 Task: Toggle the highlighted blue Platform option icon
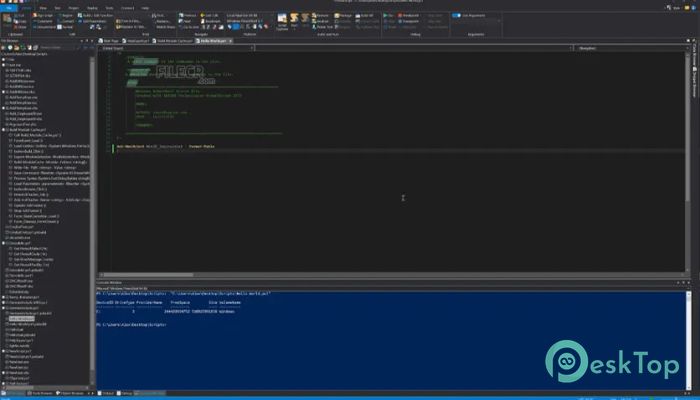(x=236, y=27)
